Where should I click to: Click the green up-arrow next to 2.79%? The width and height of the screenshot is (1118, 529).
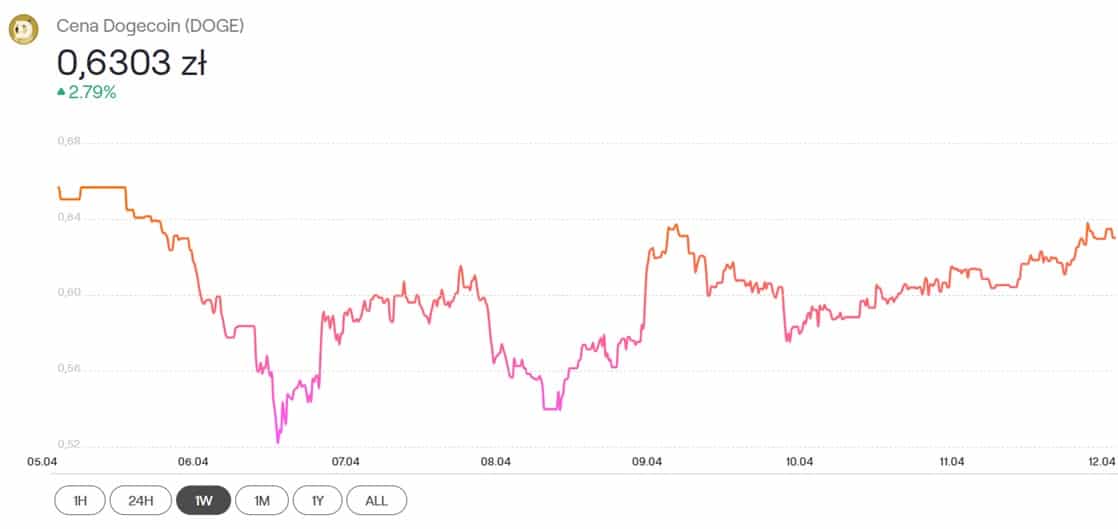(61, 91)
